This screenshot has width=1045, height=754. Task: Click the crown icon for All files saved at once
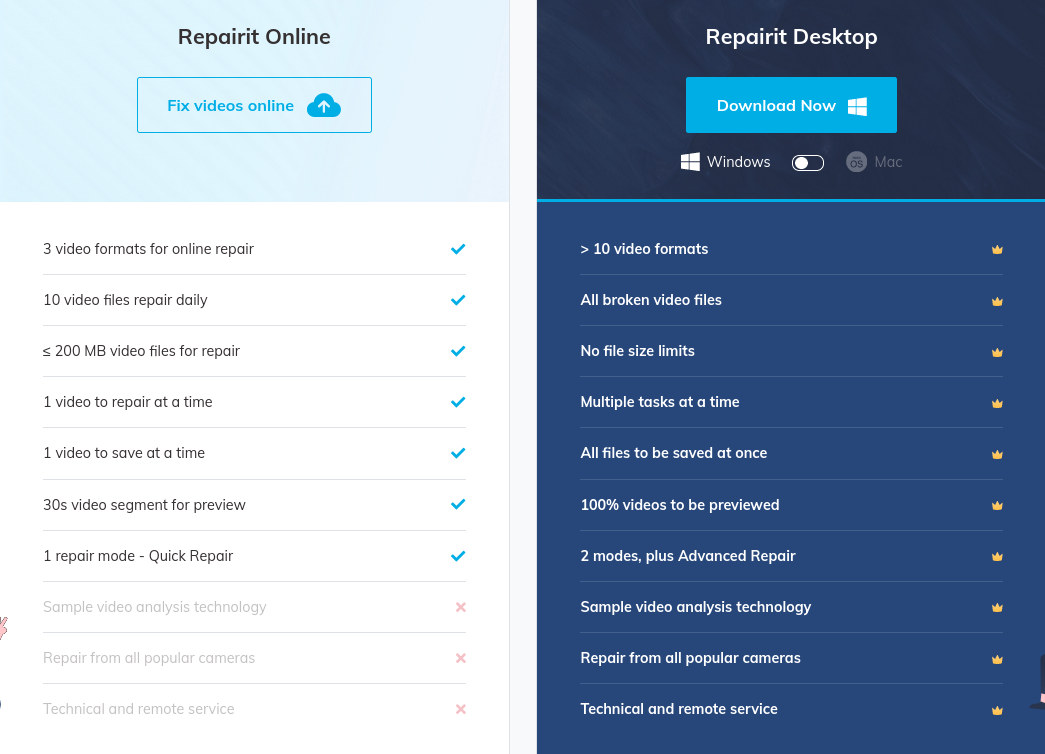pos(997,454)
